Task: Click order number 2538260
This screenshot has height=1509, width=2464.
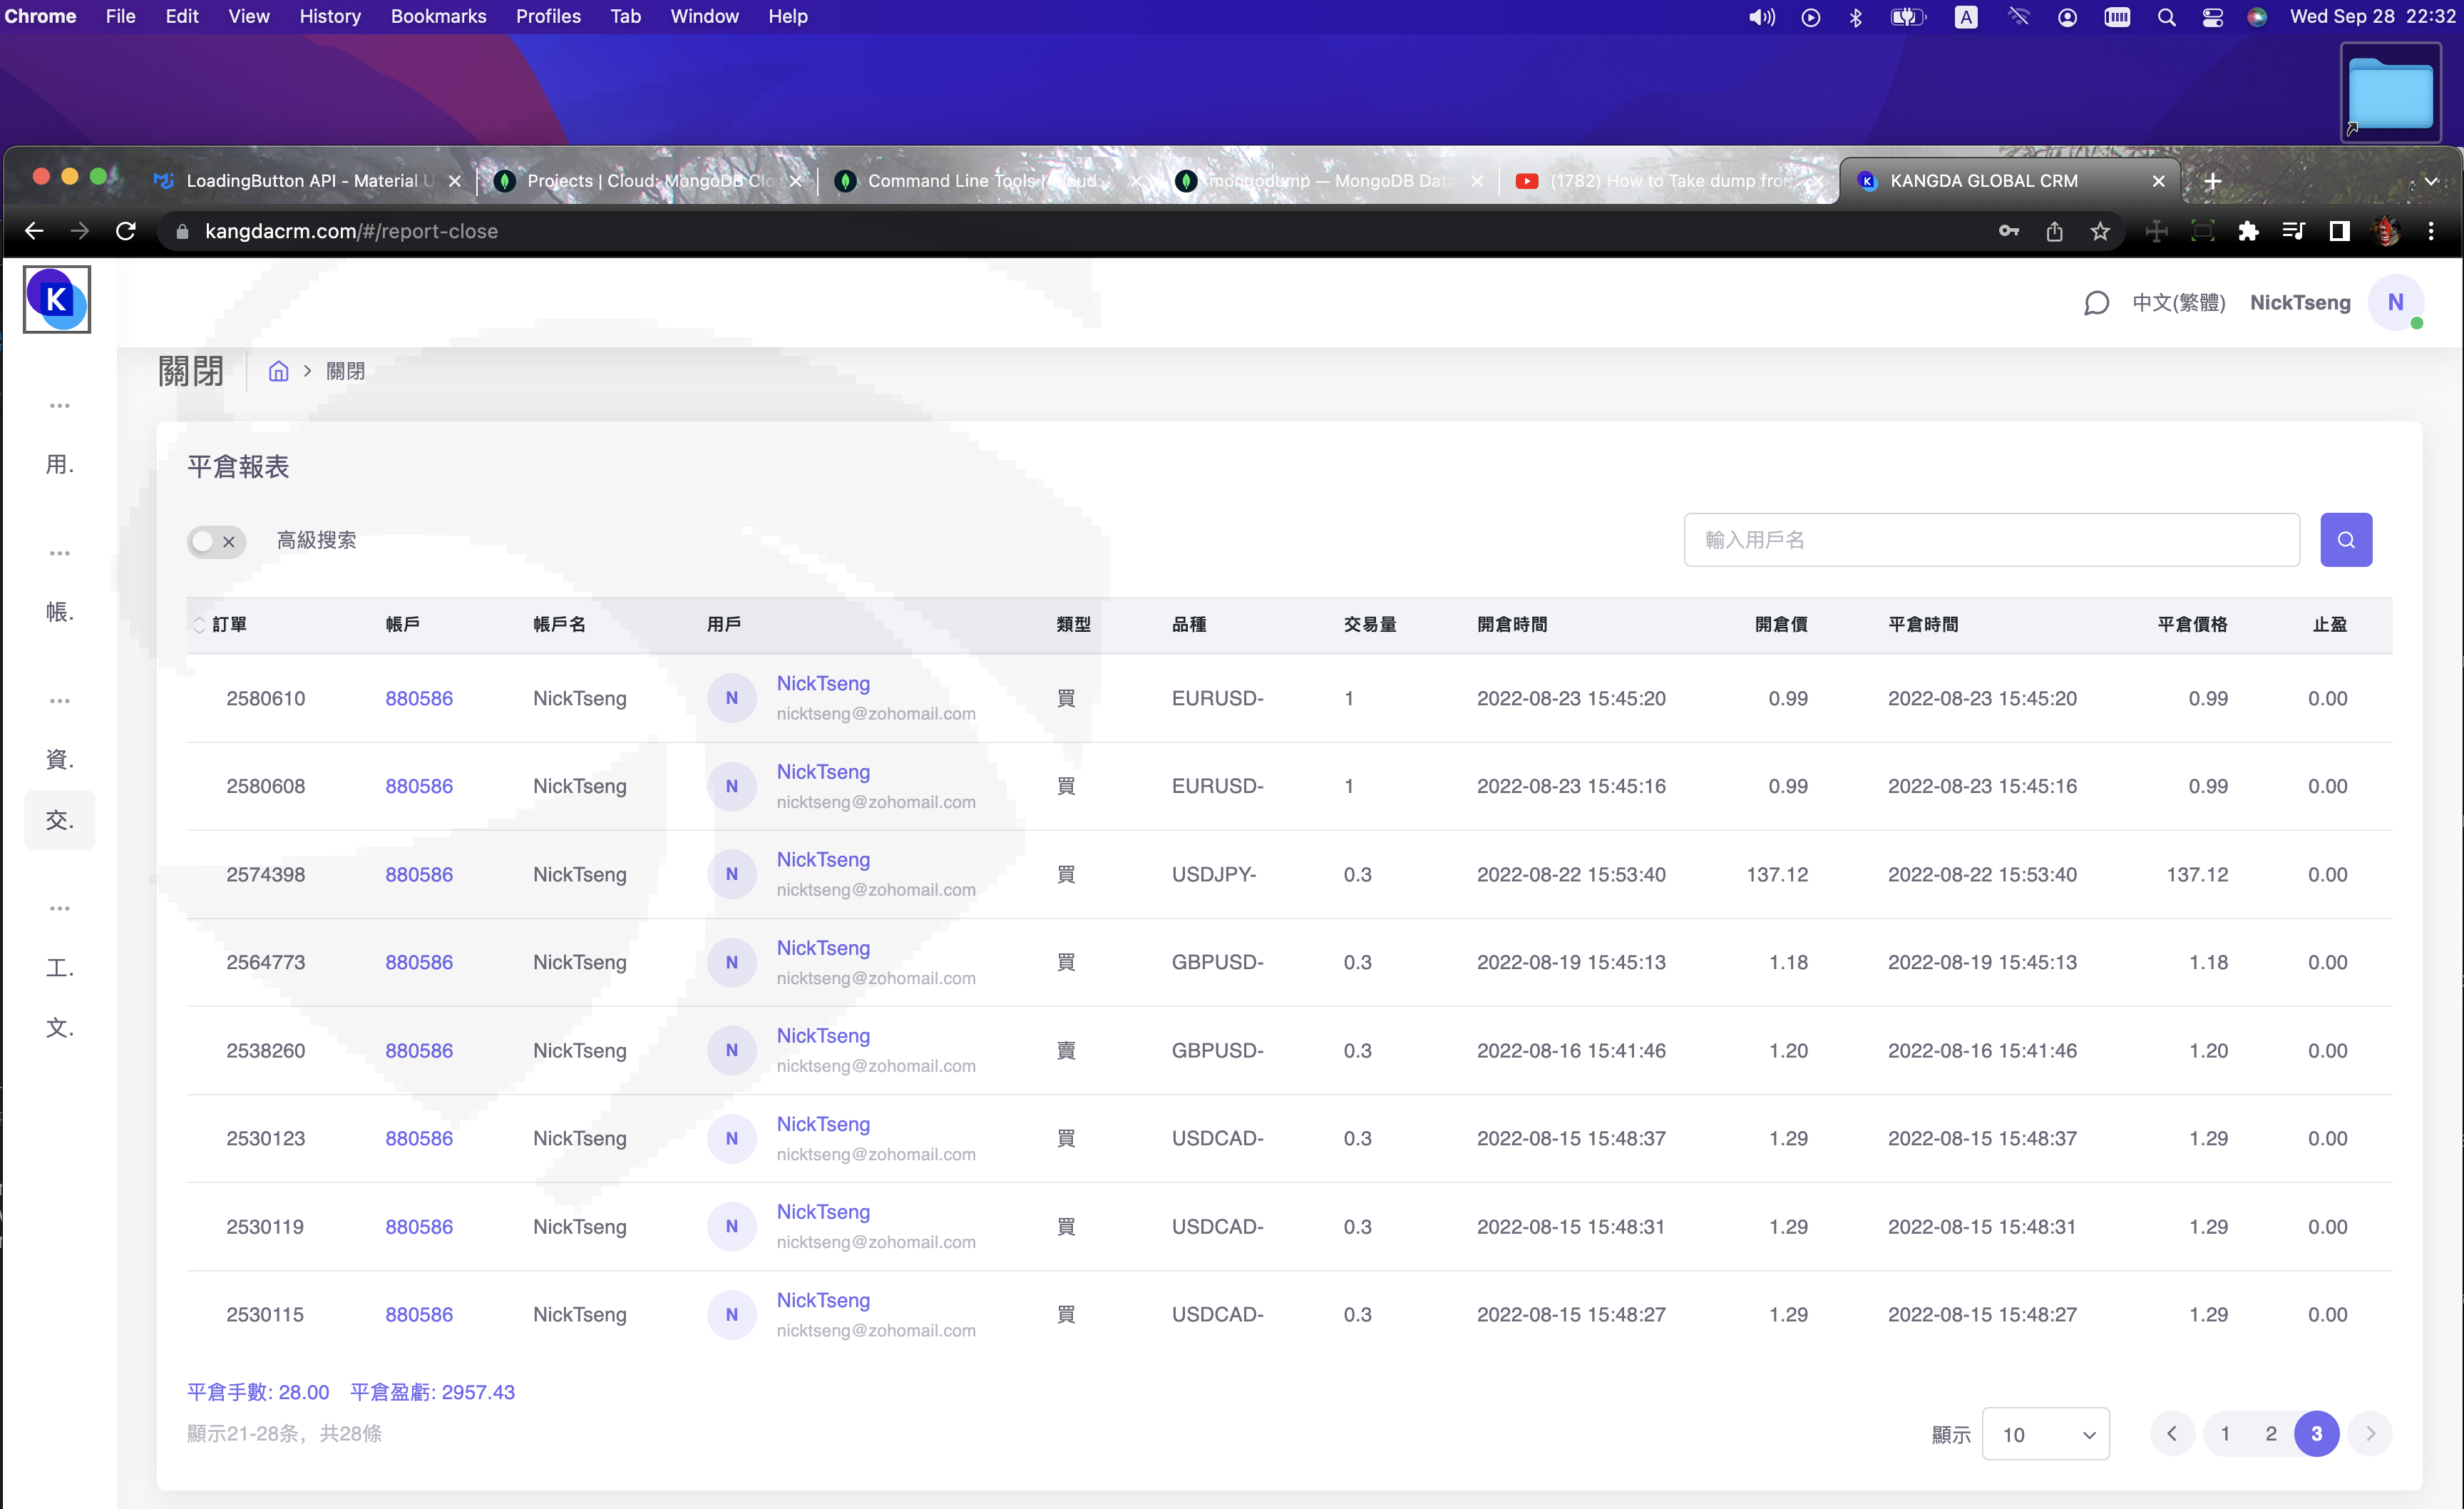Action: tap(265, 1050)
